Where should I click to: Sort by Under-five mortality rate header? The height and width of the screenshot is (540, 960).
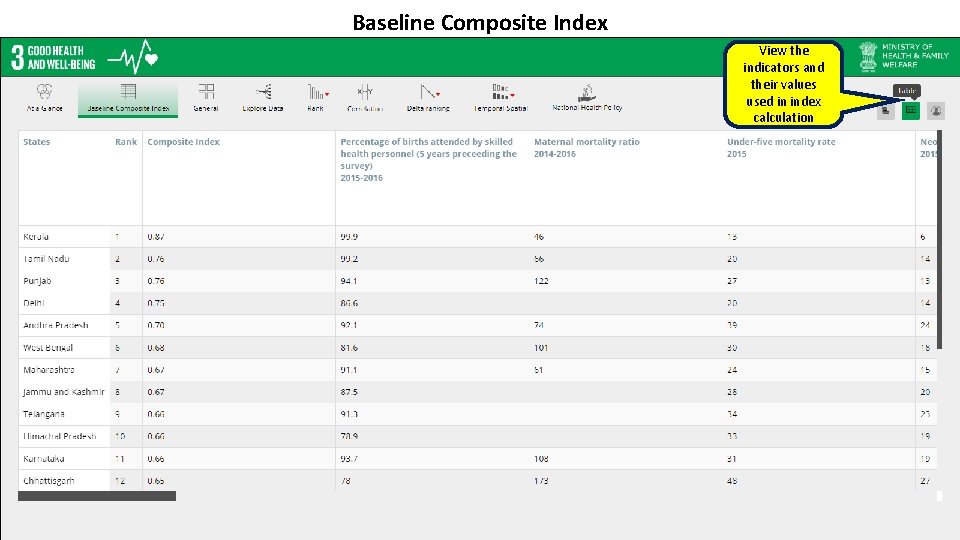(781, 148)
